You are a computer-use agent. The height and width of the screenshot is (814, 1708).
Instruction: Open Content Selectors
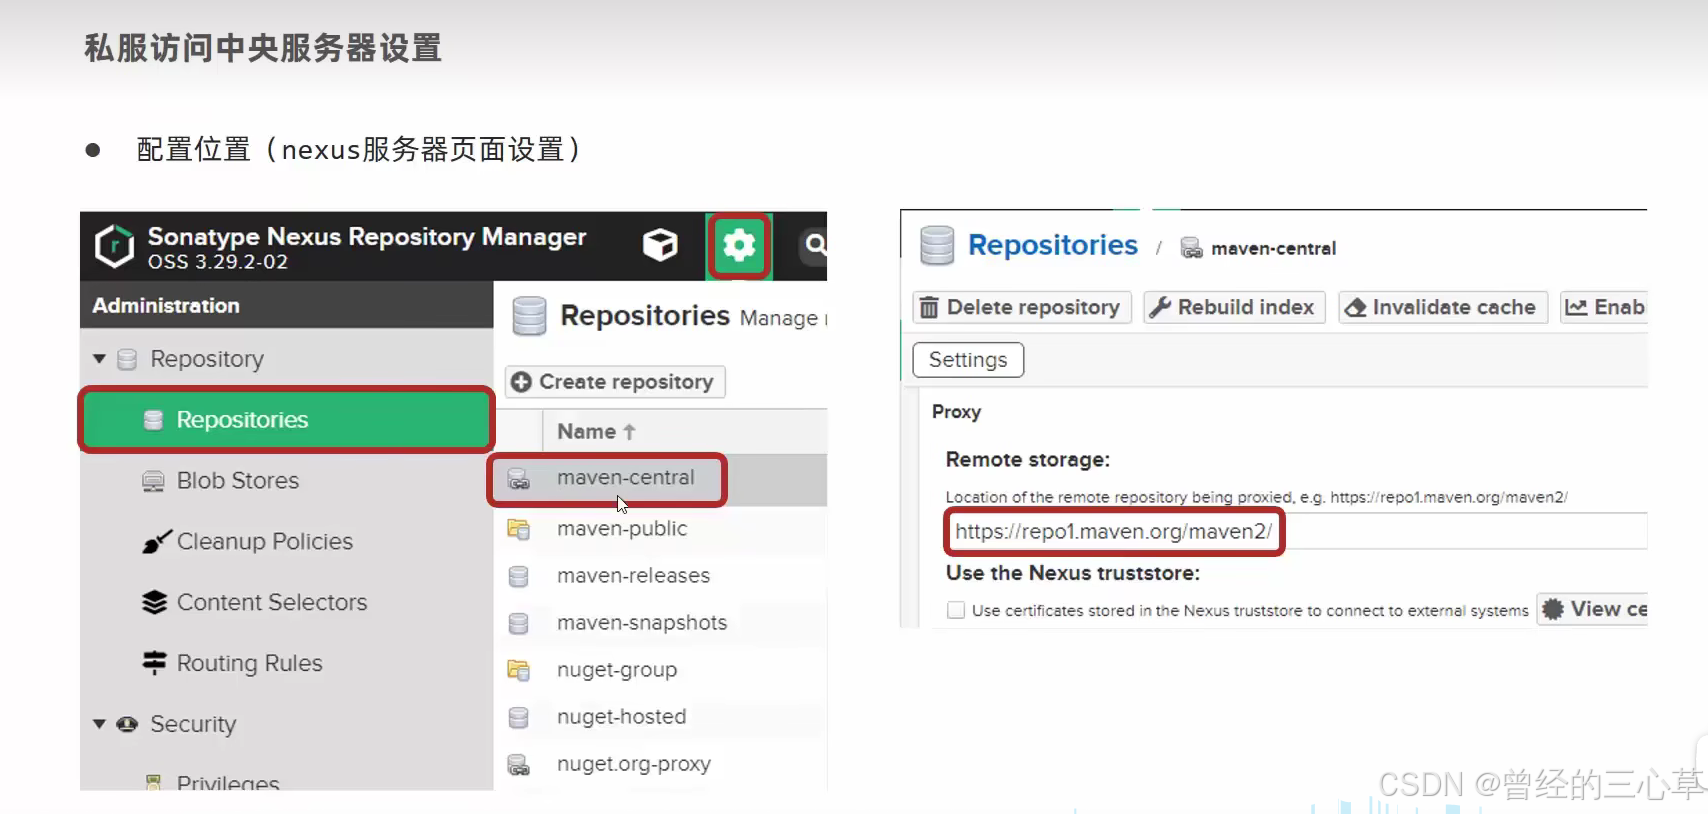point(271,603)
